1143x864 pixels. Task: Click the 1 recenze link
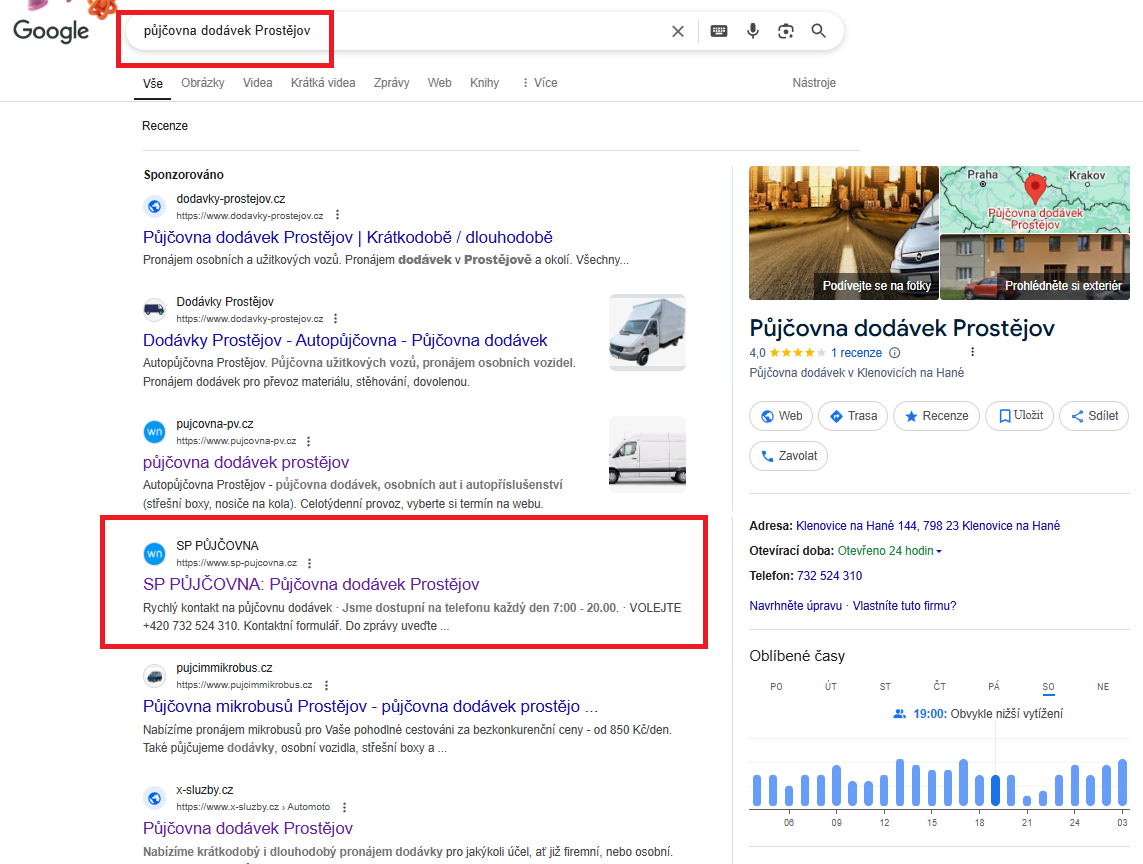click(857, 353)
